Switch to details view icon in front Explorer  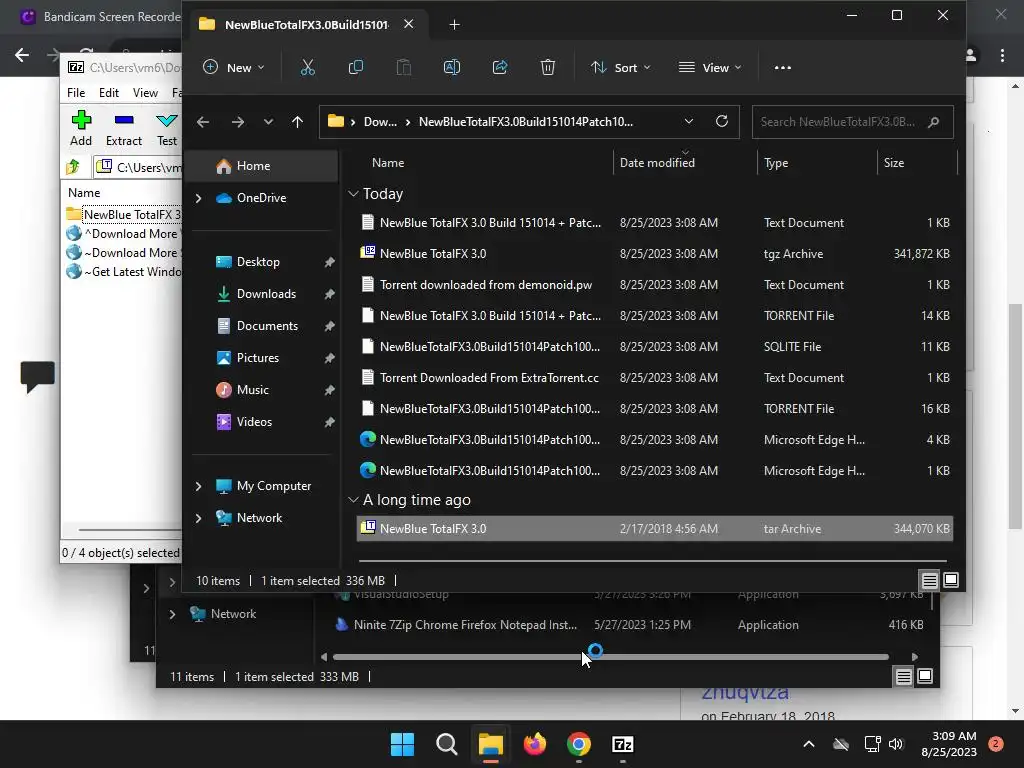[x=929, y=581]
